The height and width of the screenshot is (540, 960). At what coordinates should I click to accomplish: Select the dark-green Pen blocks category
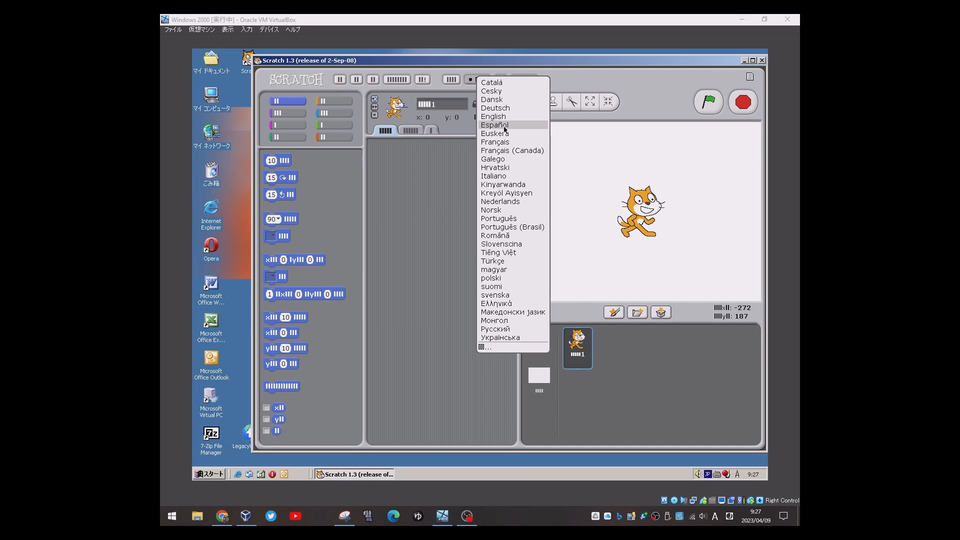[287, 137]
